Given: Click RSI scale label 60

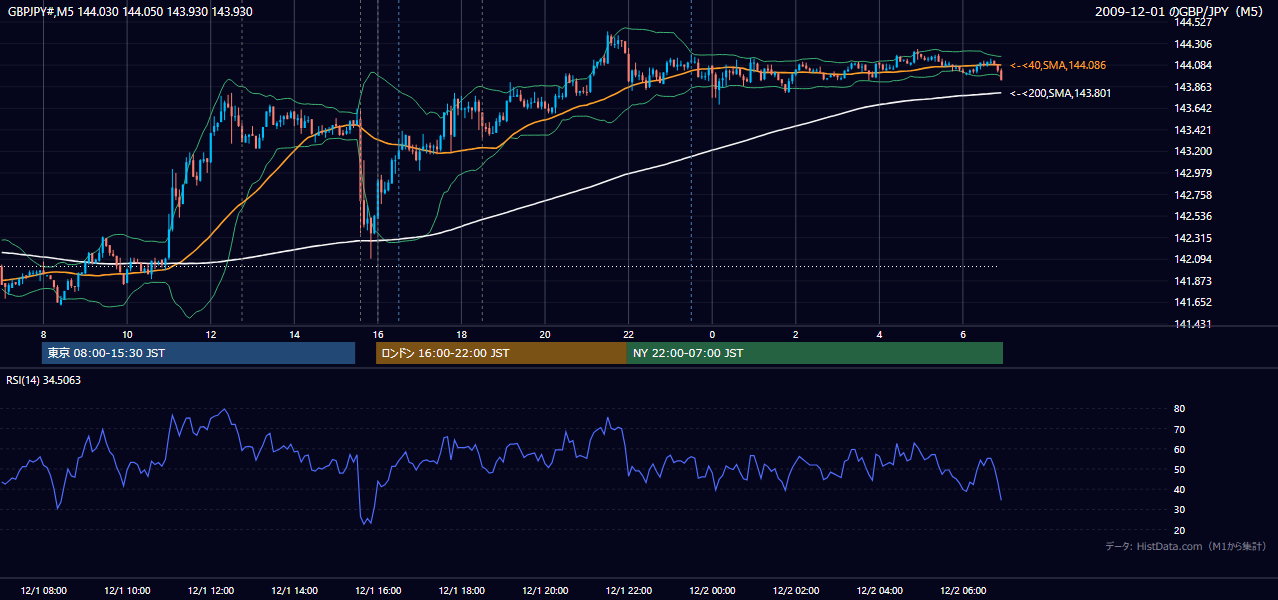Looking at the screenshot, I should tap(1180, 449).
